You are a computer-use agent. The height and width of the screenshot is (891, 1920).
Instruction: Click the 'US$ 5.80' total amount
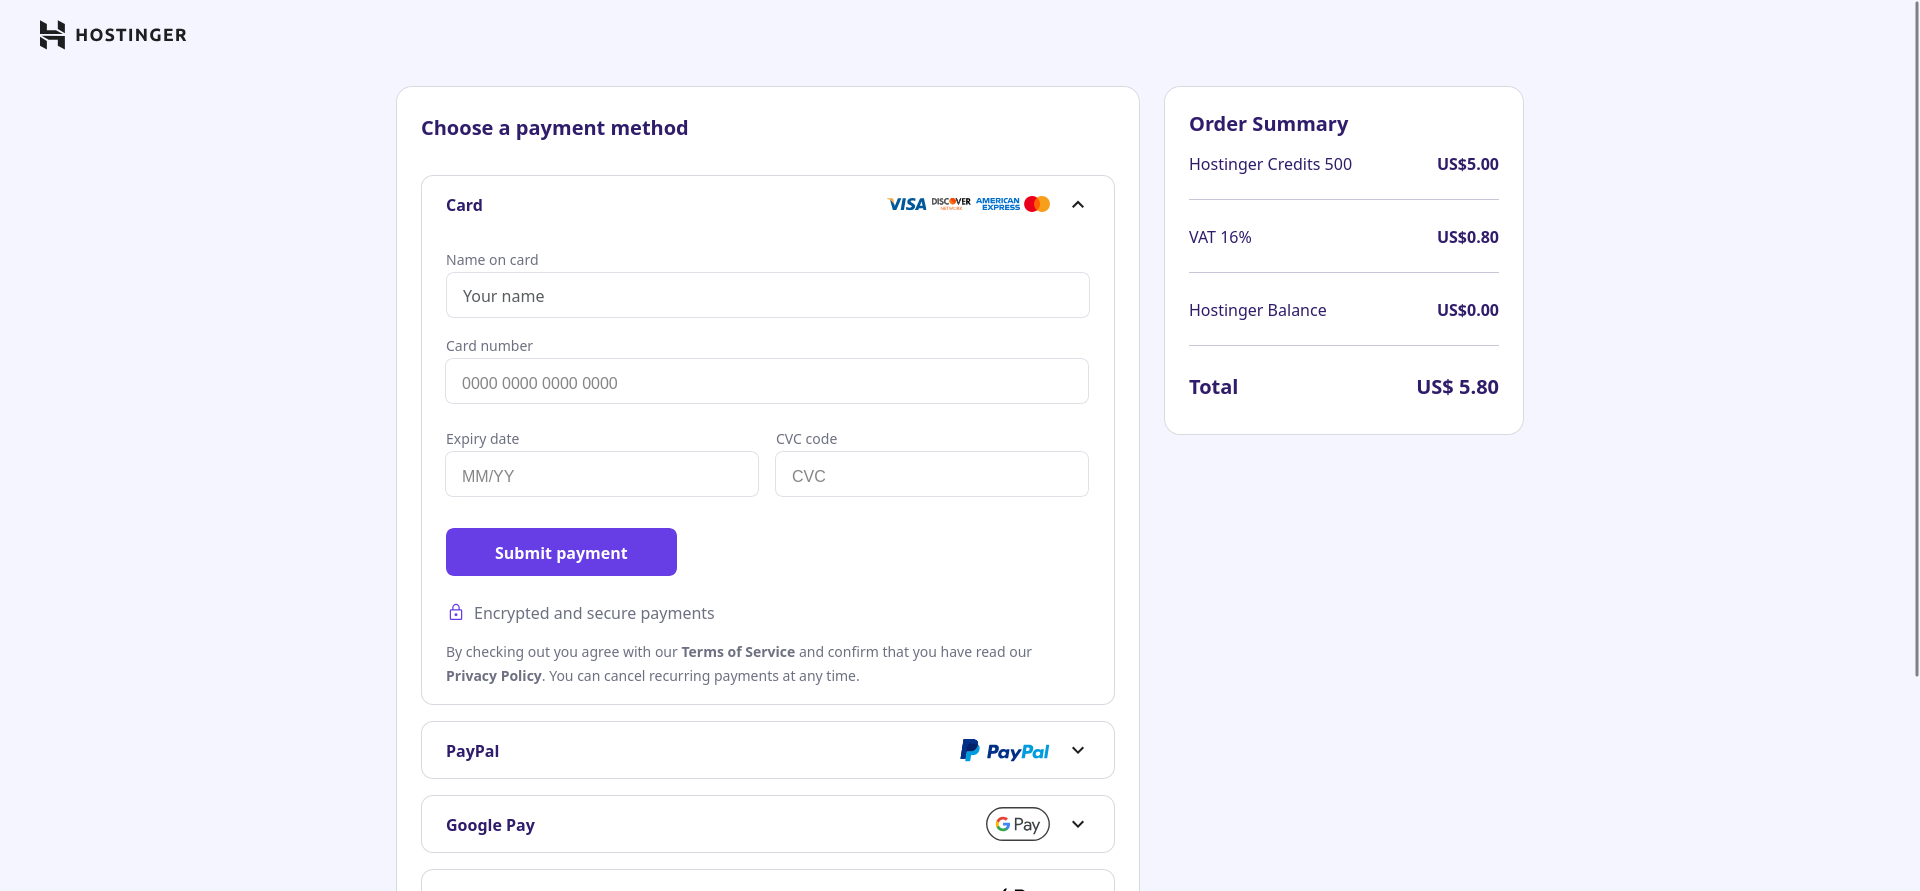1457,387
